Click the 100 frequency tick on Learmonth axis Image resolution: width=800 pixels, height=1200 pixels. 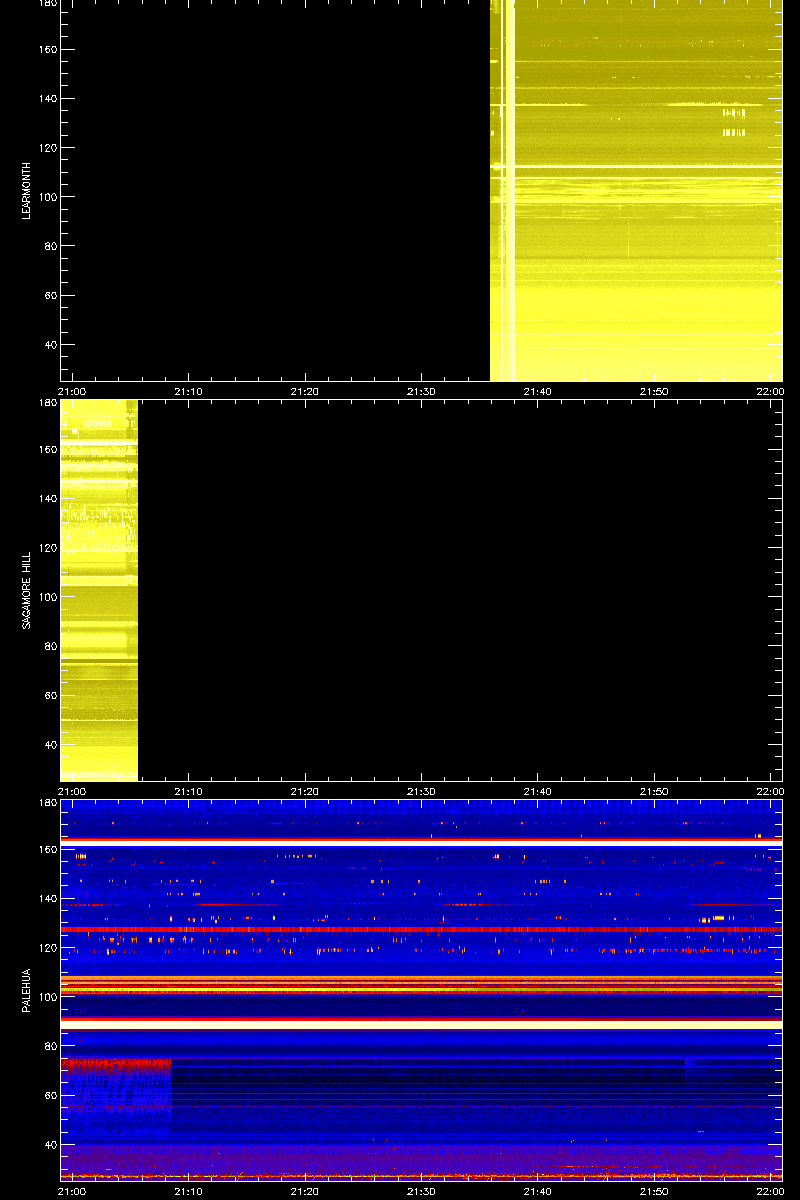tap(46, 197)
